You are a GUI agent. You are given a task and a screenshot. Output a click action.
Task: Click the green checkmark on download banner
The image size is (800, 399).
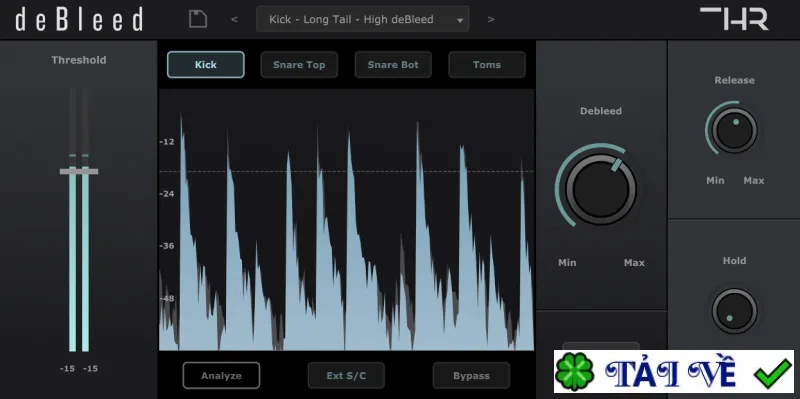[x=772, y=374]
